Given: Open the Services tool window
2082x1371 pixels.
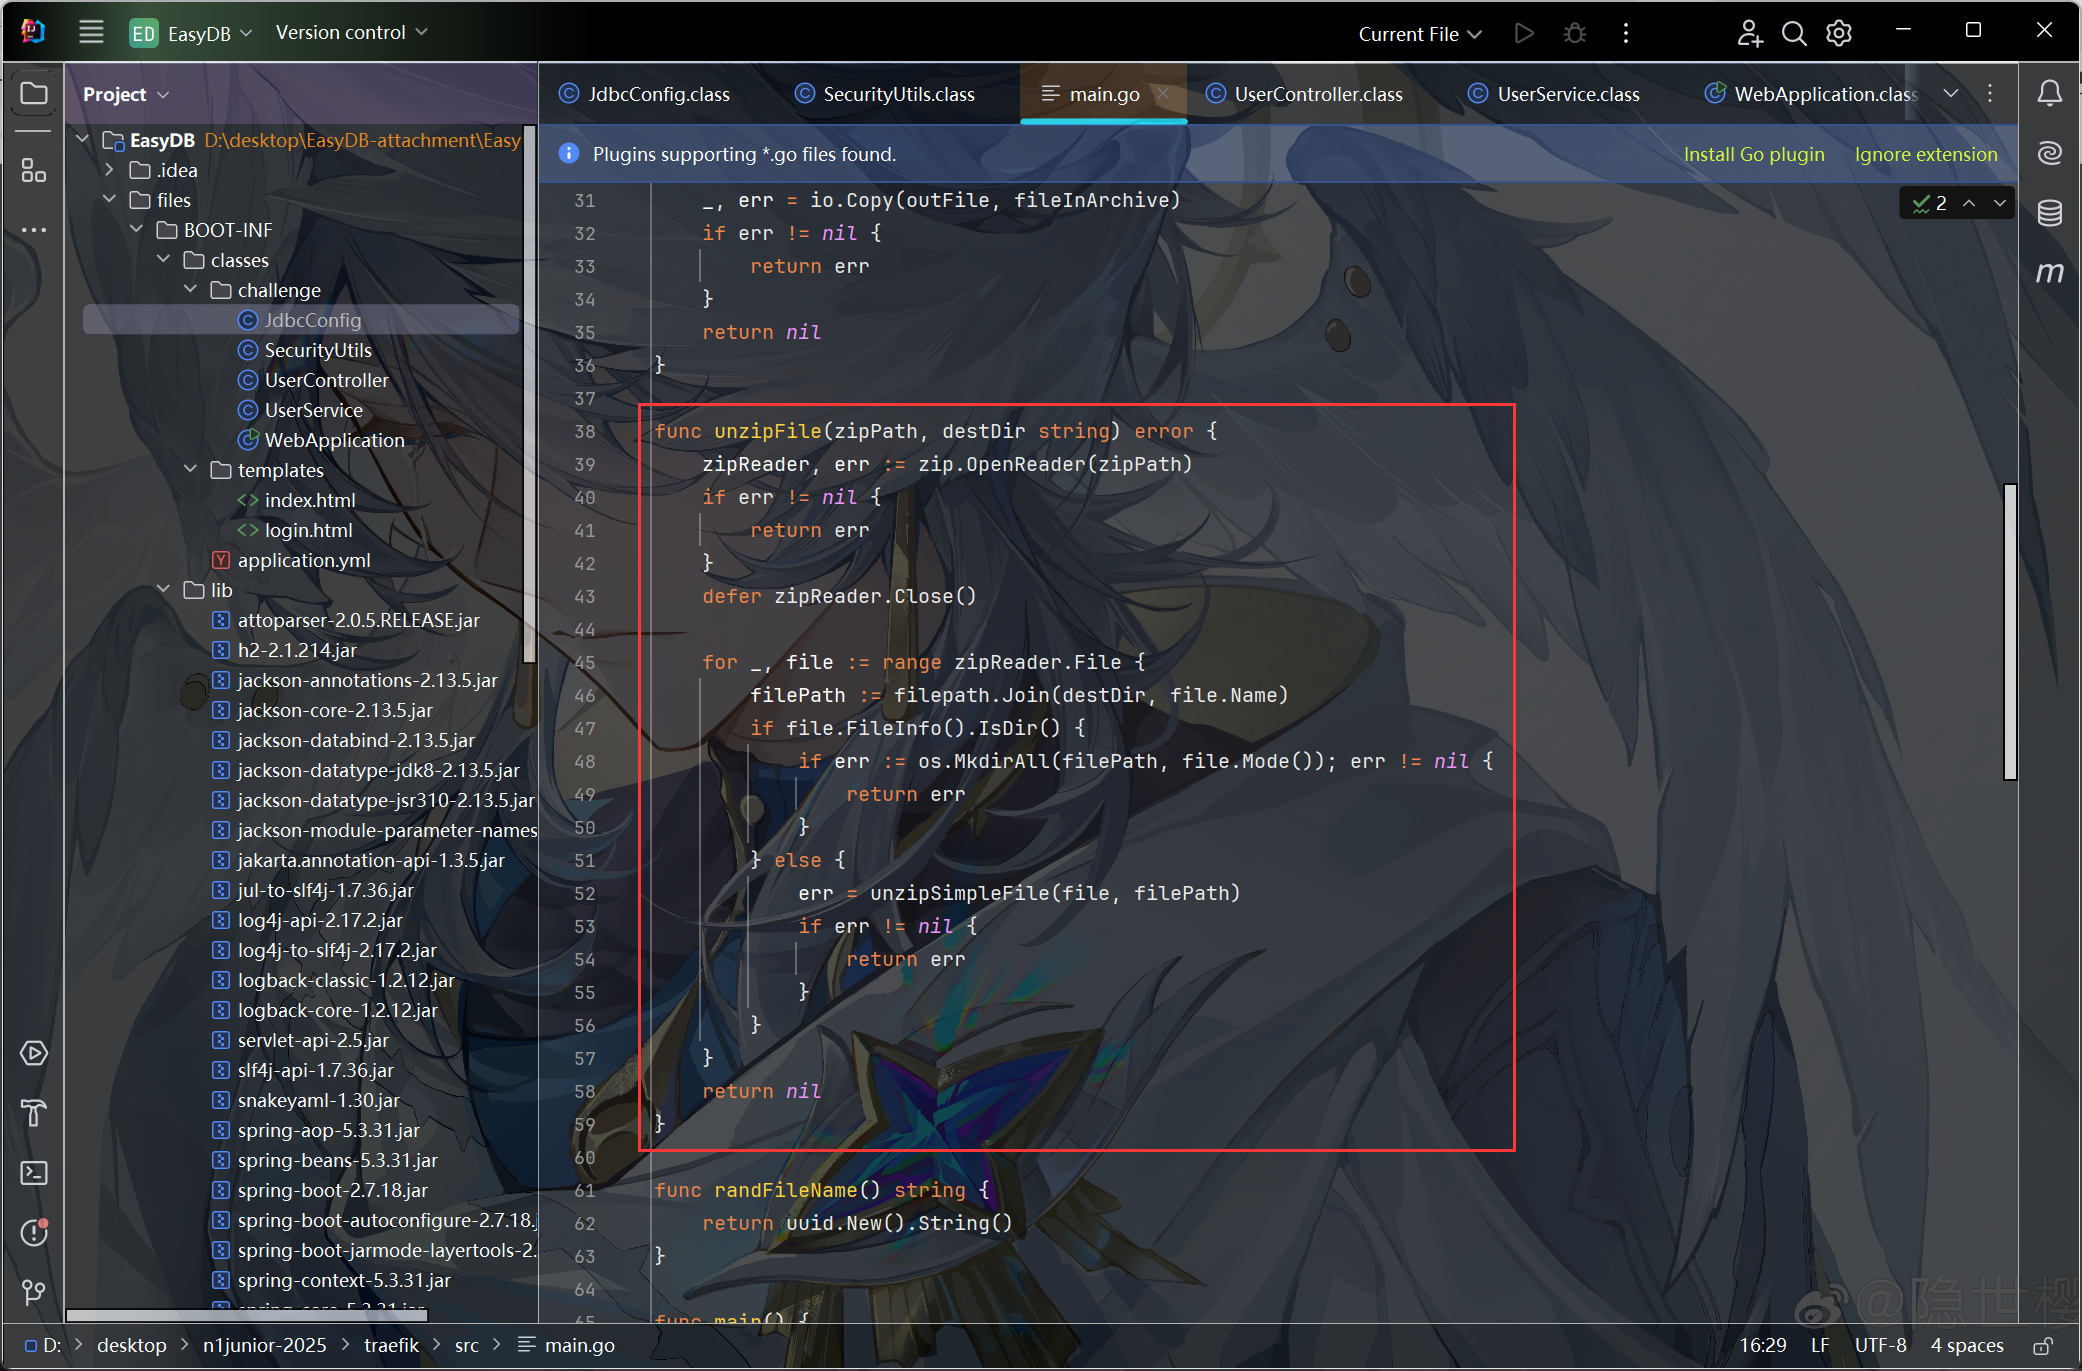Looking at the screenshot, I should (34, 1053).
